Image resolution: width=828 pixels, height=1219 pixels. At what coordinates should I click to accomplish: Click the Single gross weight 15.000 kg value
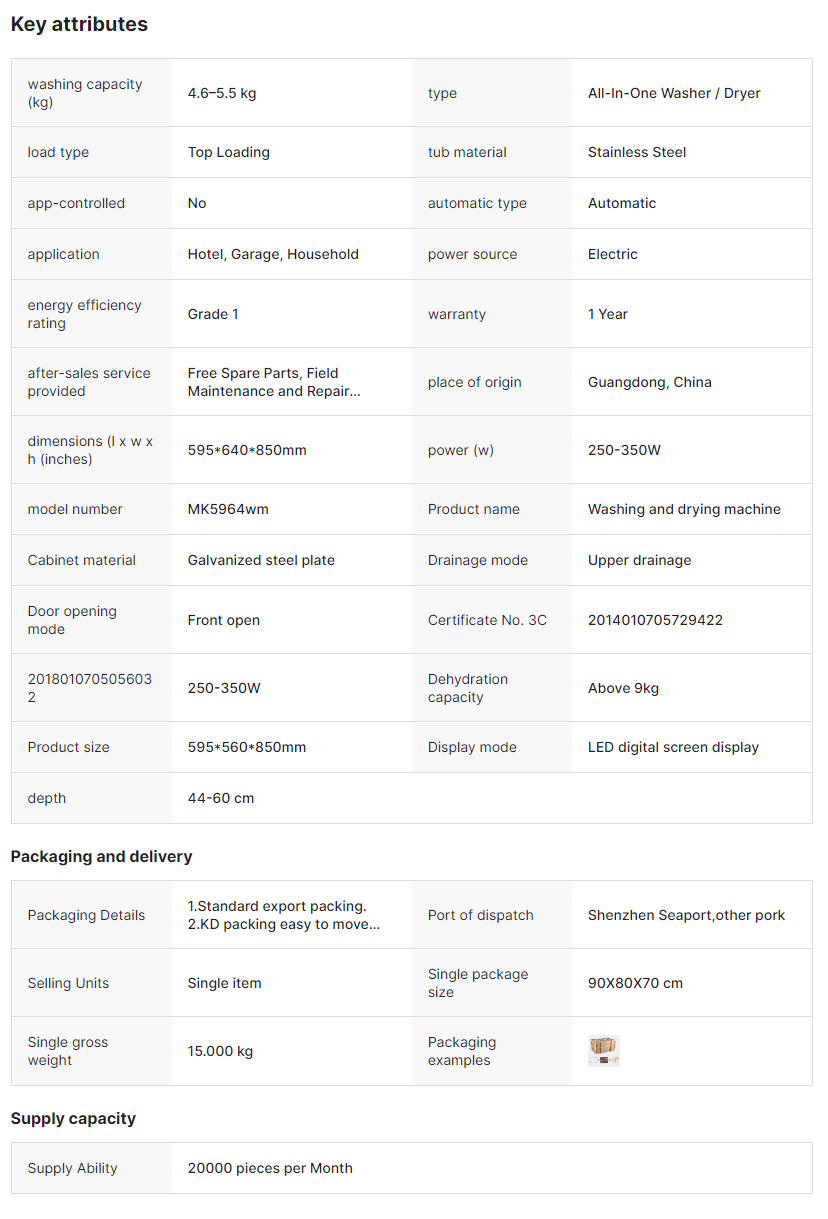click(220, 1051)
